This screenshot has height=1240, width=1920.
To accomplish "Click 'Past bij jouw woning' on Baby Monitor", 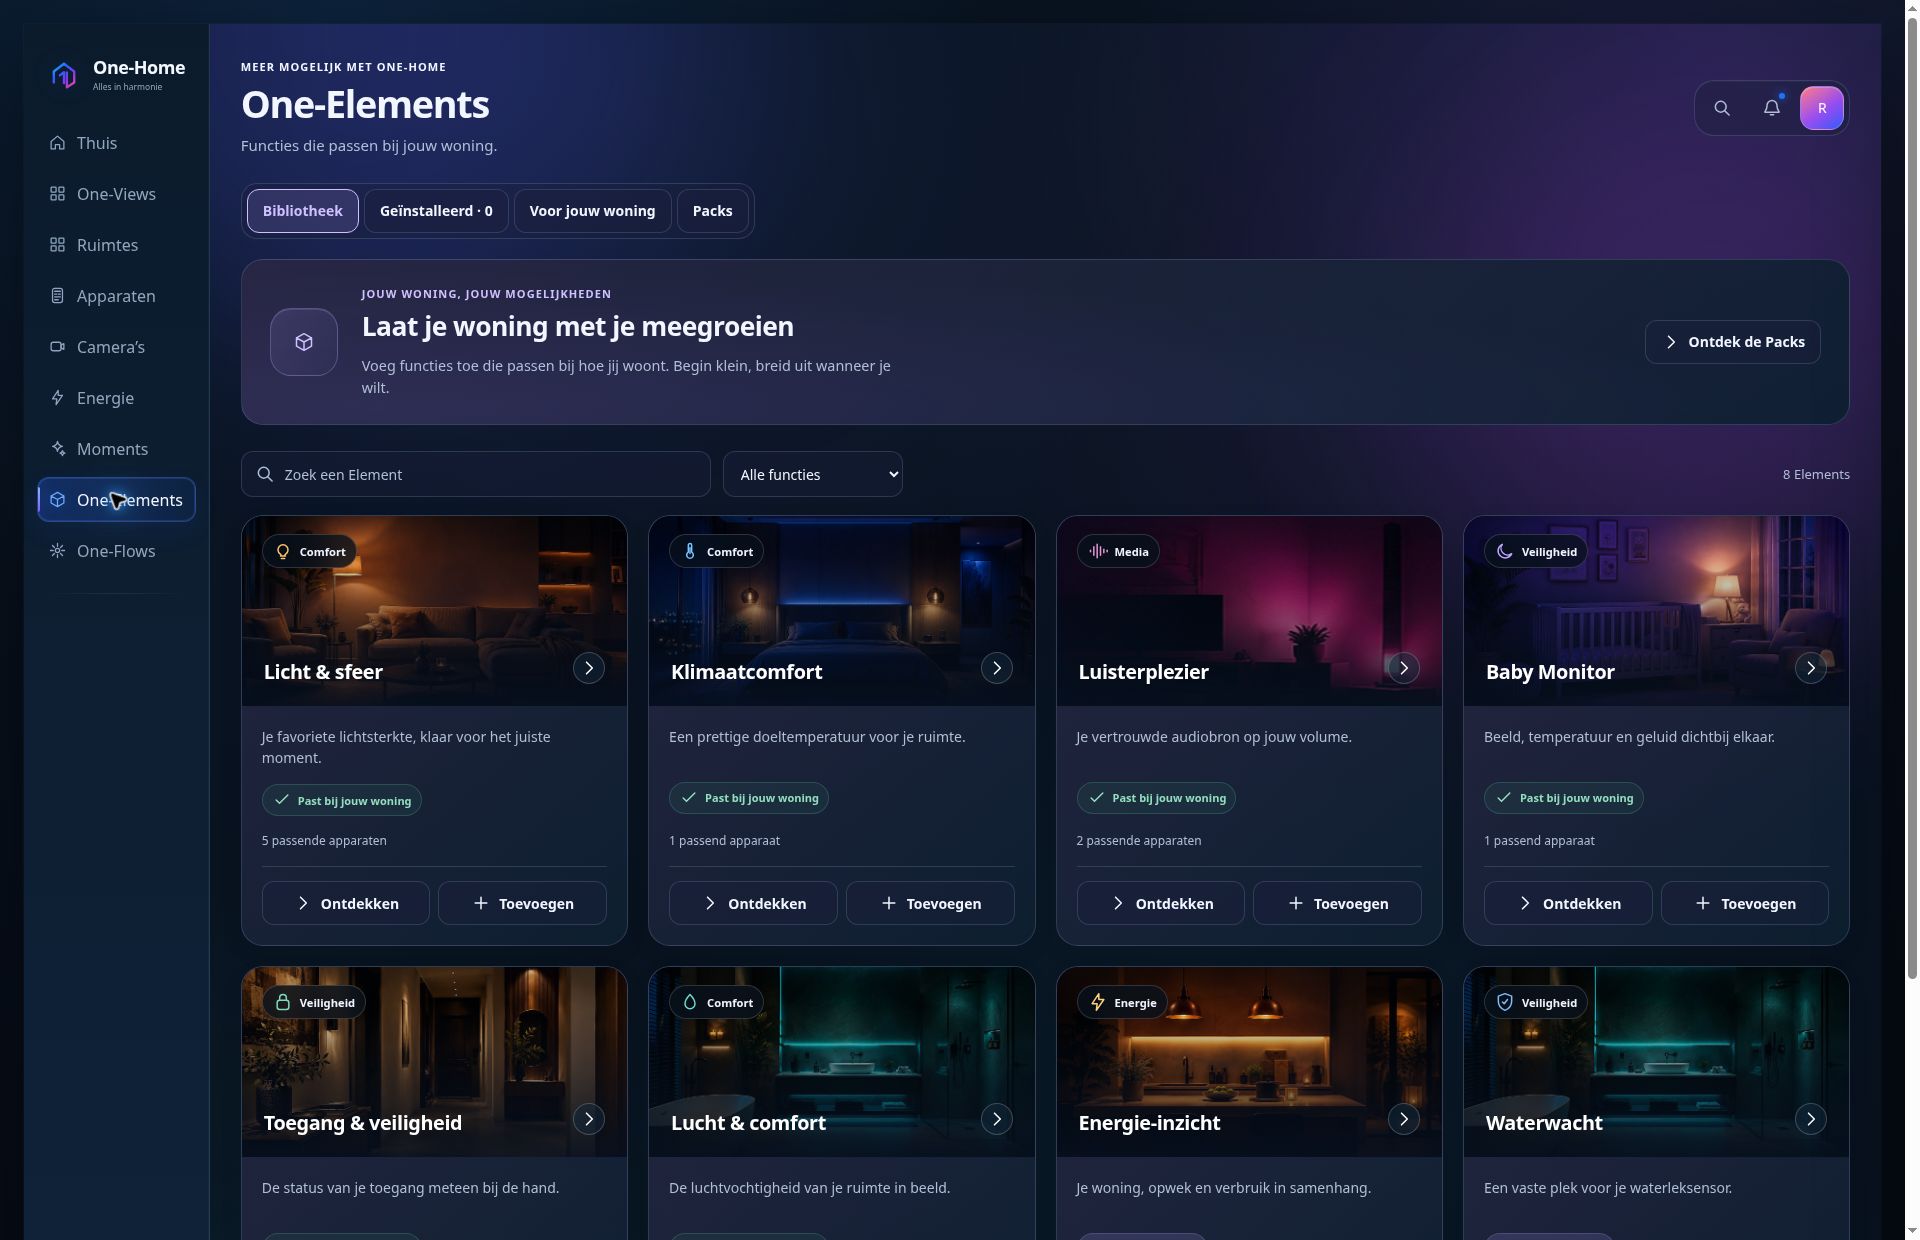I will point(1564,798).
